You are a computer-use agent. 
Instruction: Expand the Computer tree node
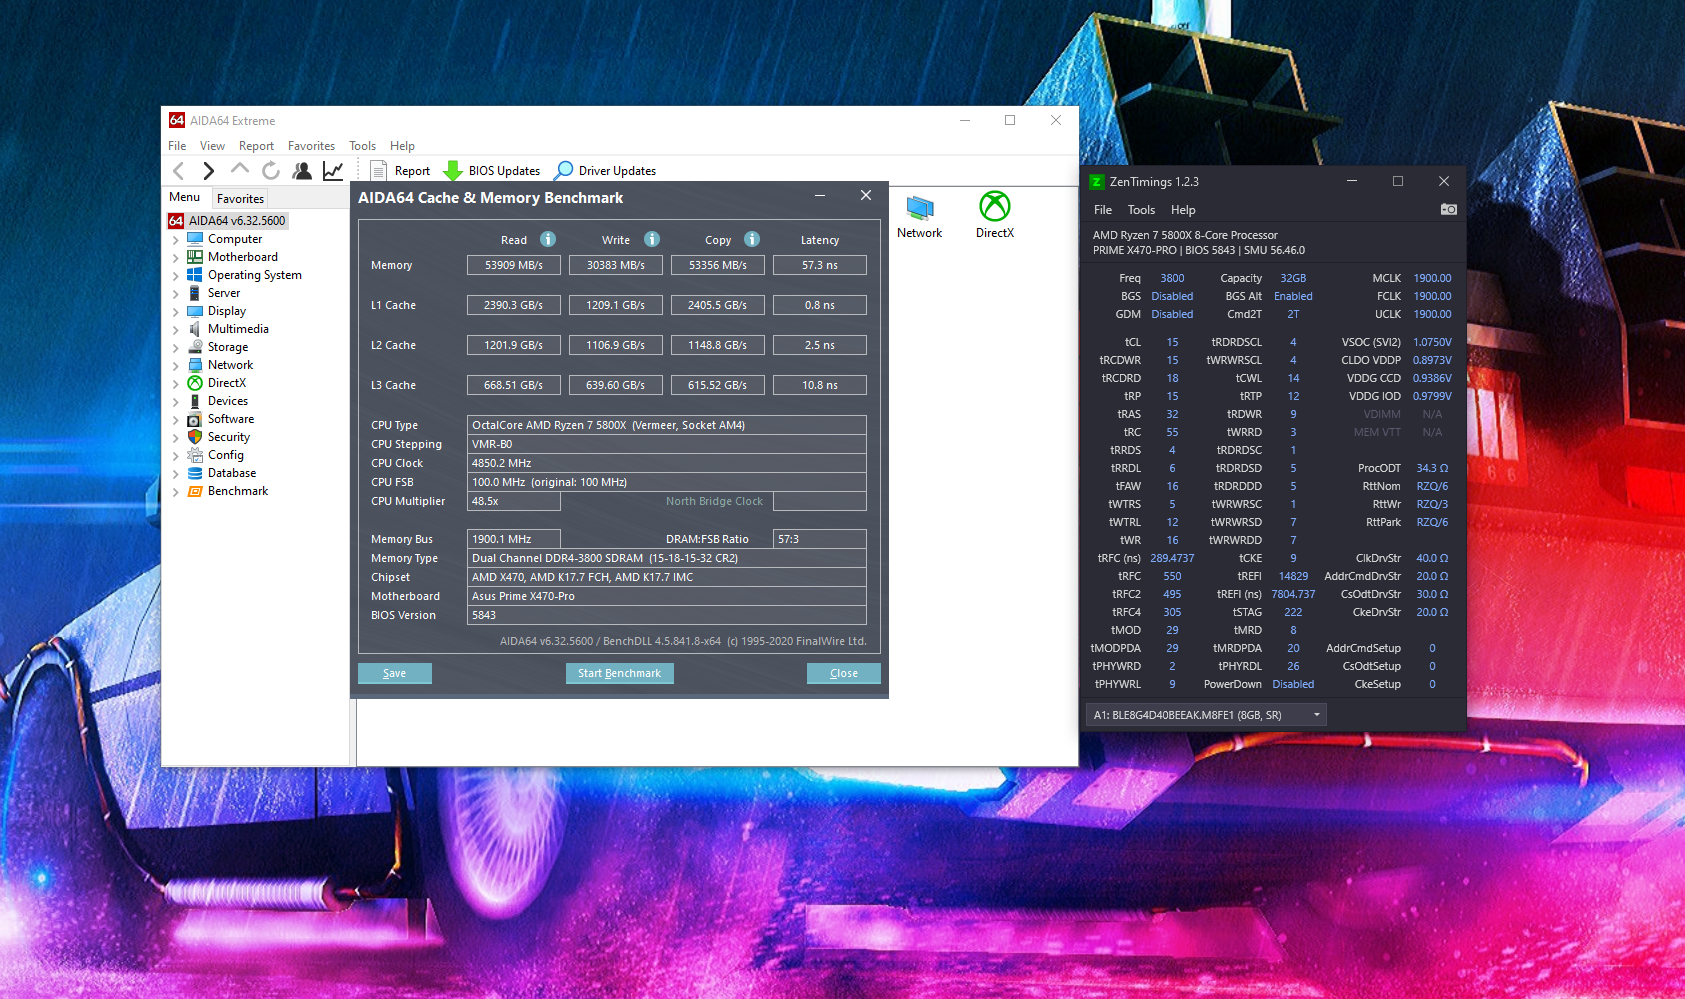[175, 240]
